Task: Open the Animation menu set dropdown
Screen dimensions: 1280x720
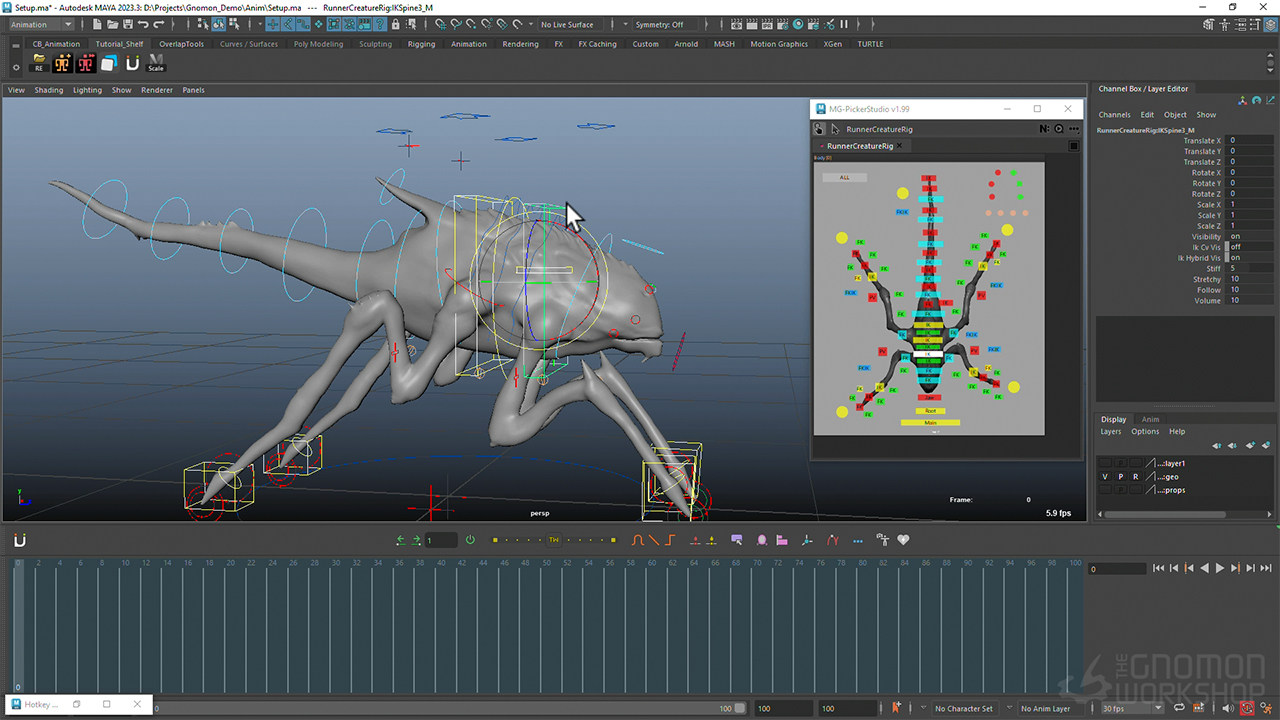Action: [38, 23]
